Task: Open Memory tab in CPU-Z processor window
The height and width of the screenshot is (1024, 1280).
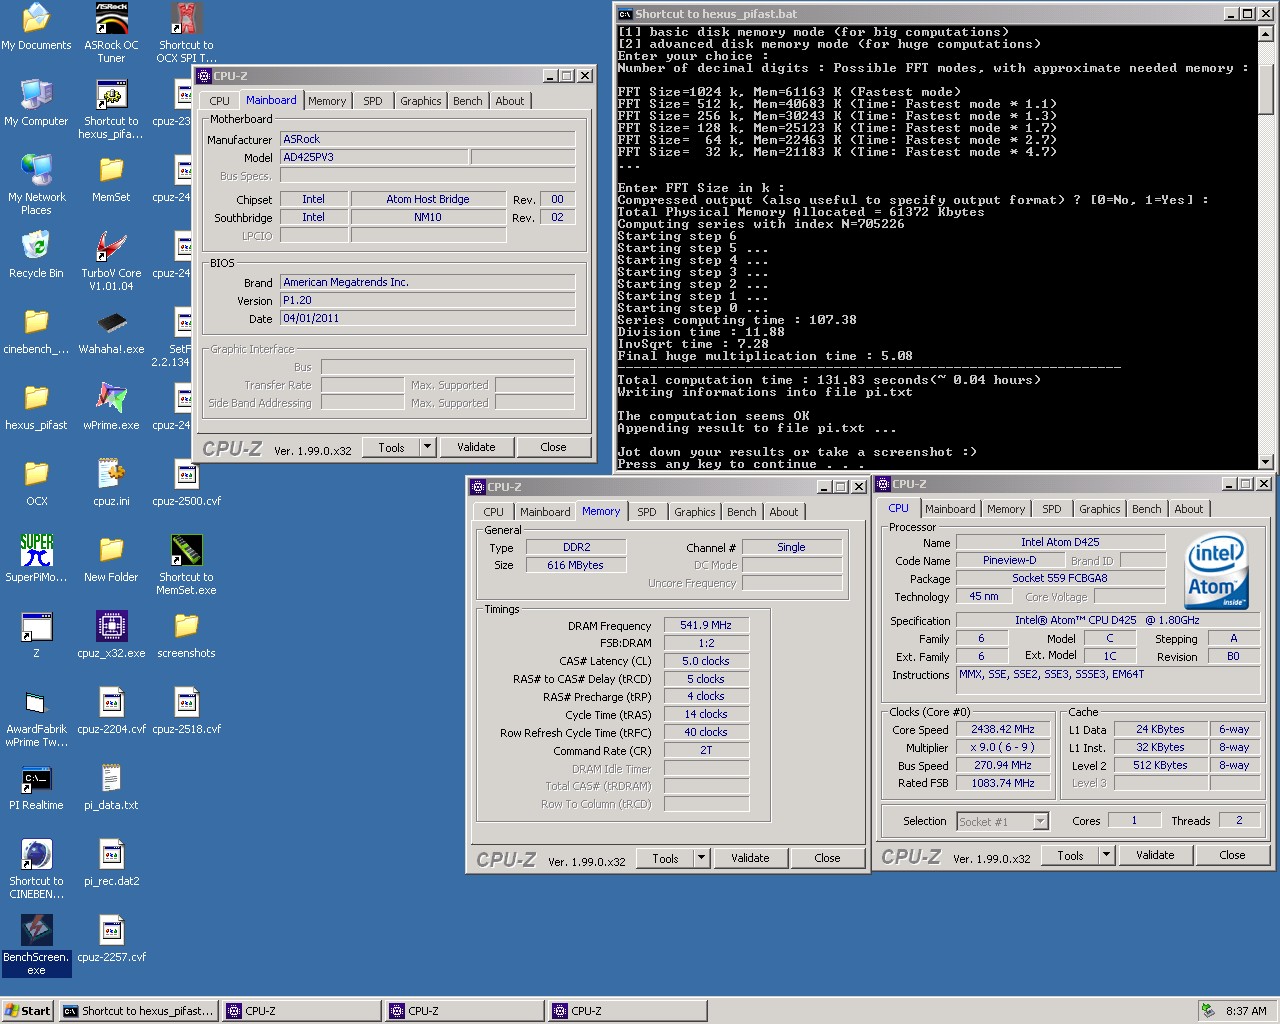Action: (x=1006, y=509)
